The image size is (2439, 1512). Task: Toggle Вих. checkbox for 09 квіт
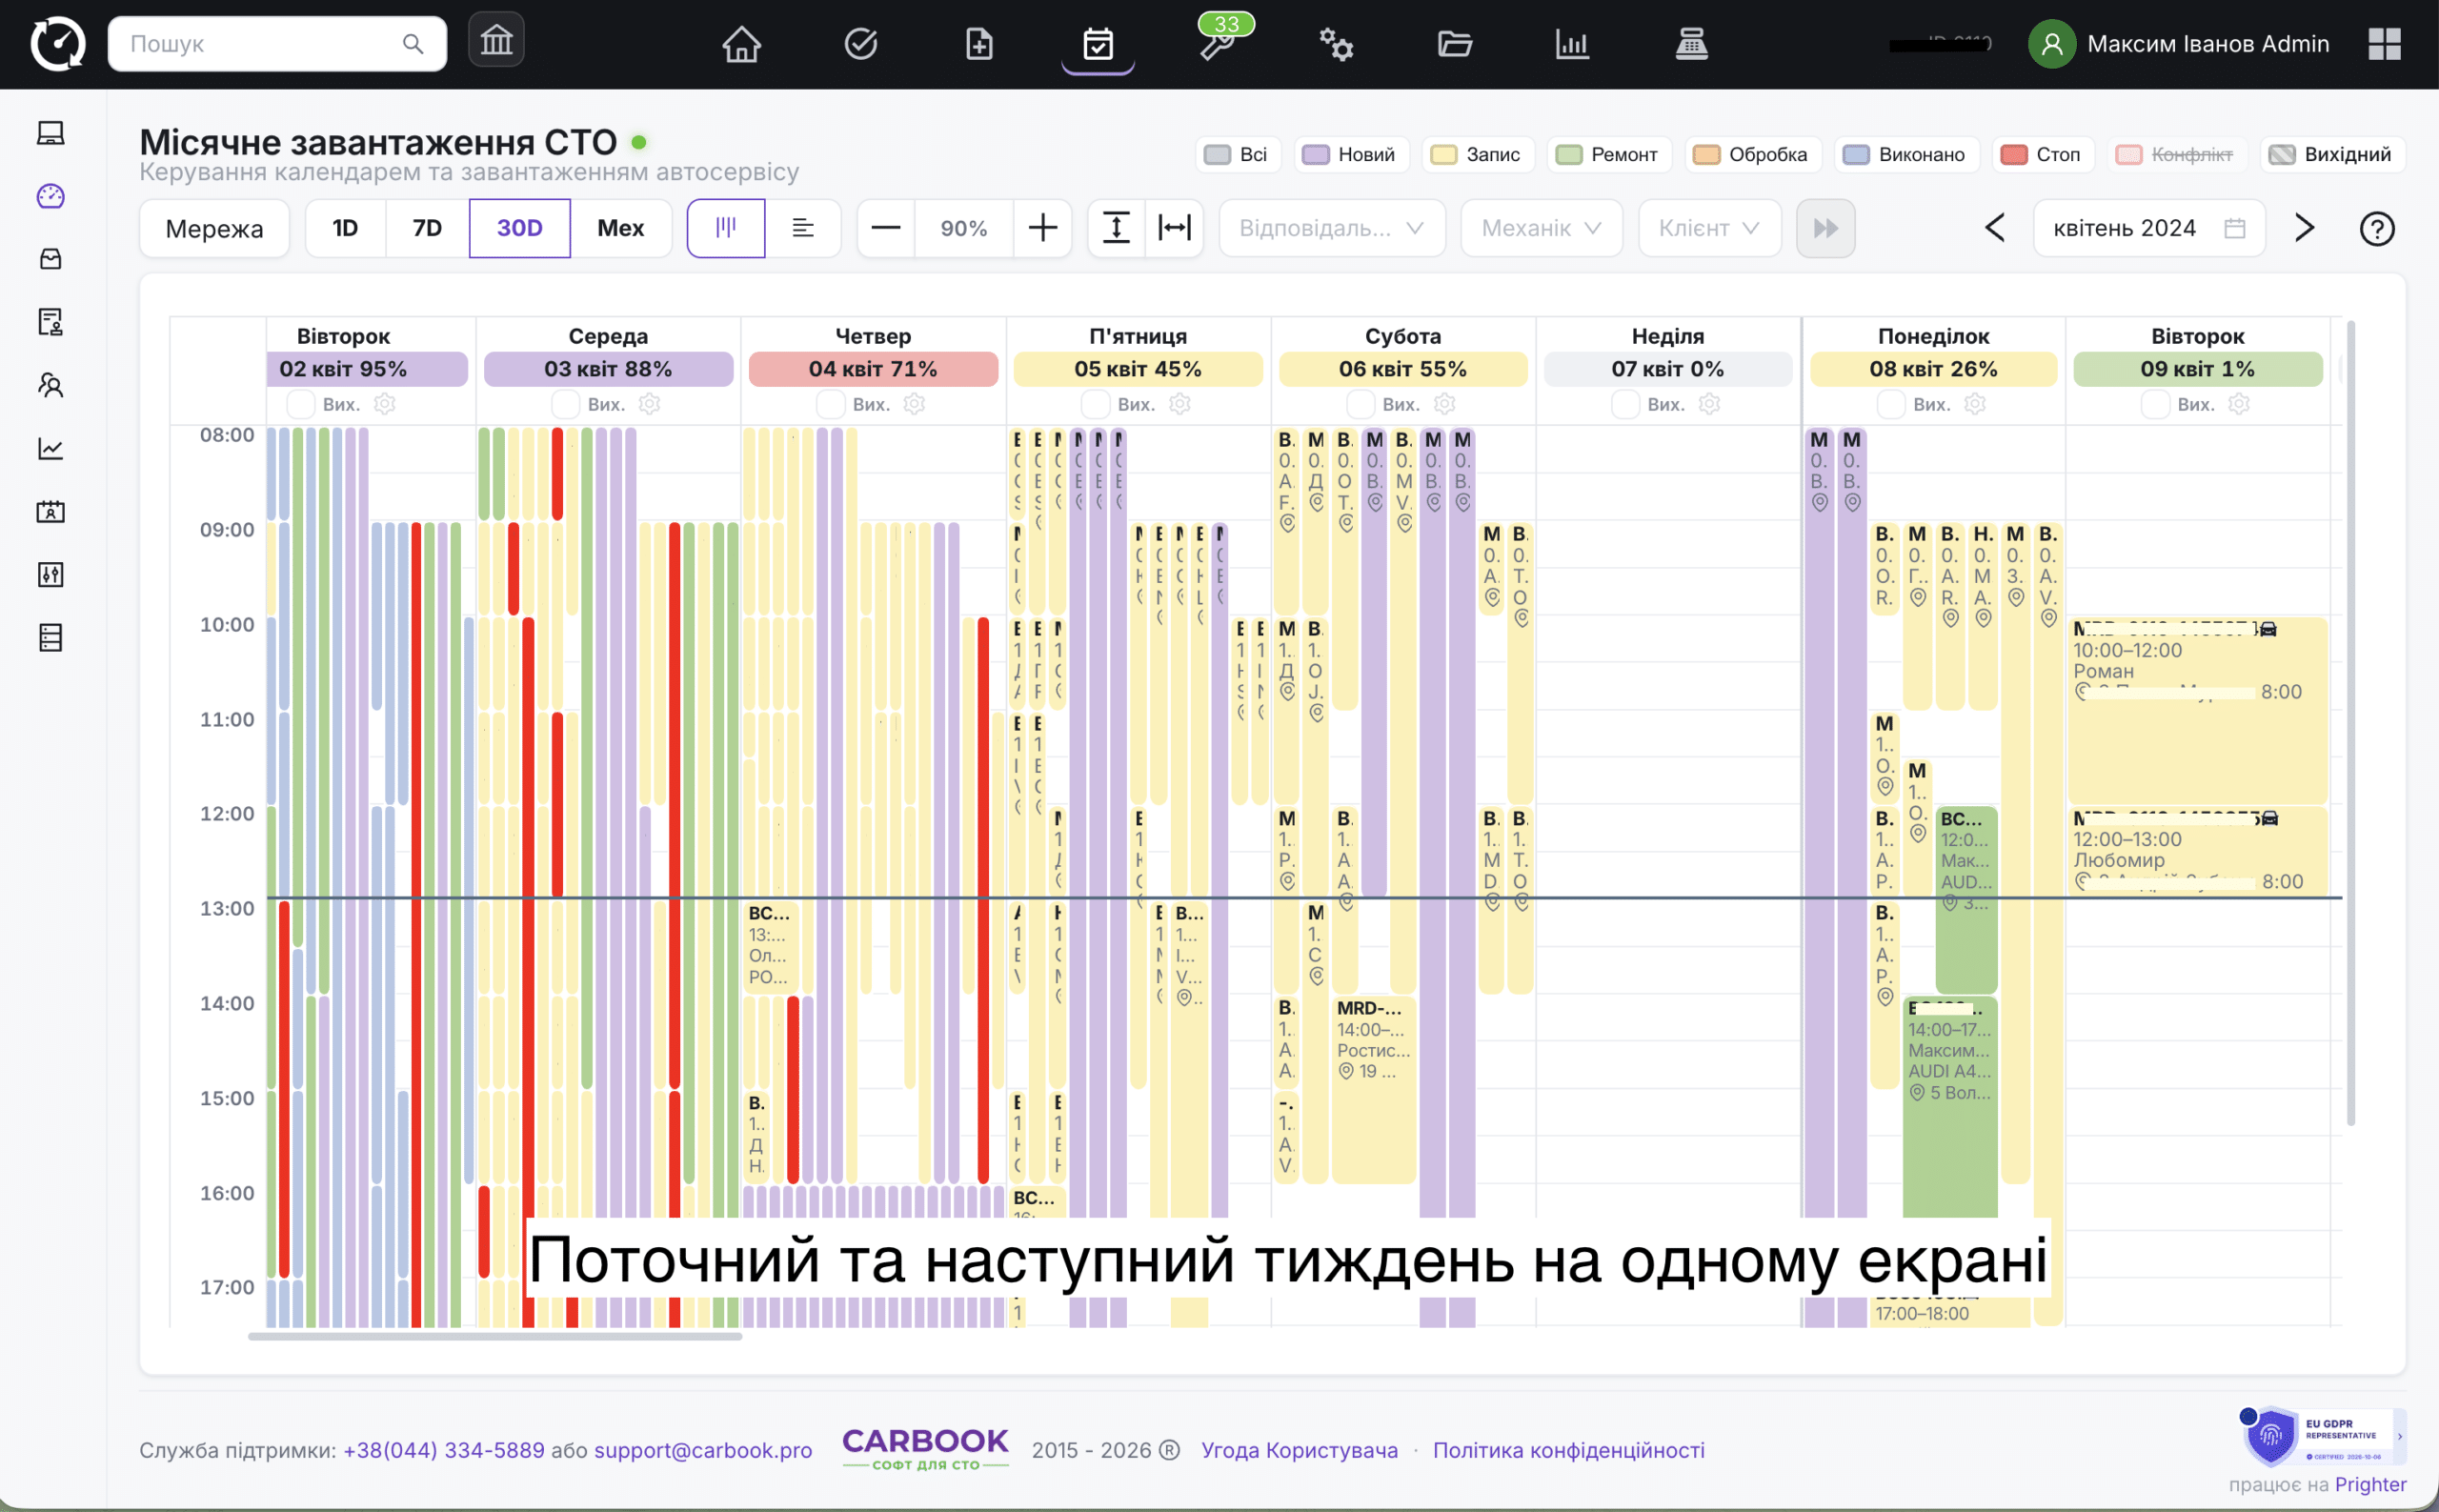point(2155,404)
